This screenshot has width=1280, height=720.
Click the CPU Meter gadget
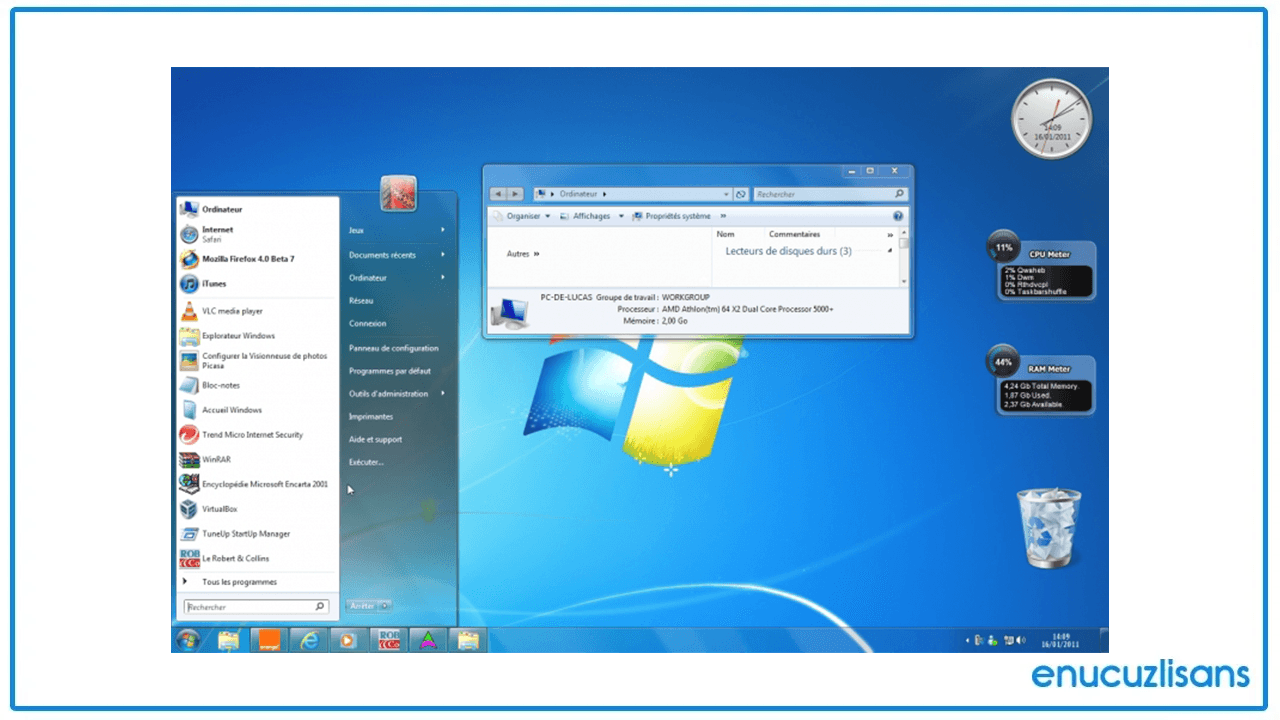tap(1041, 265)
